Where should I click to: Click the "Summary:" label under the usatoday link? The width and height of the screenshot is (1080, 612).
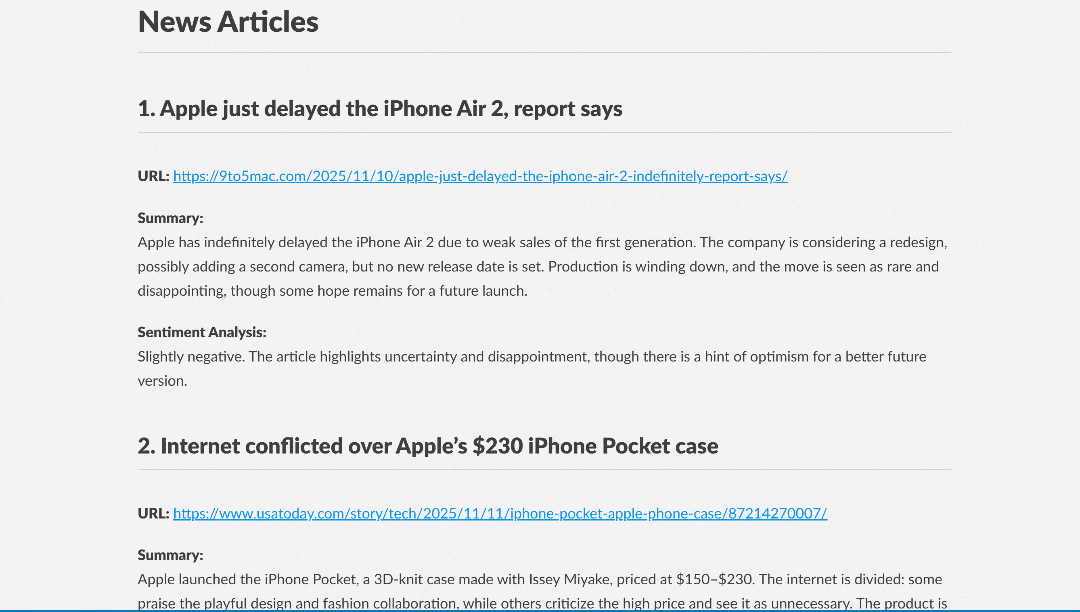[x=170, y=554]
